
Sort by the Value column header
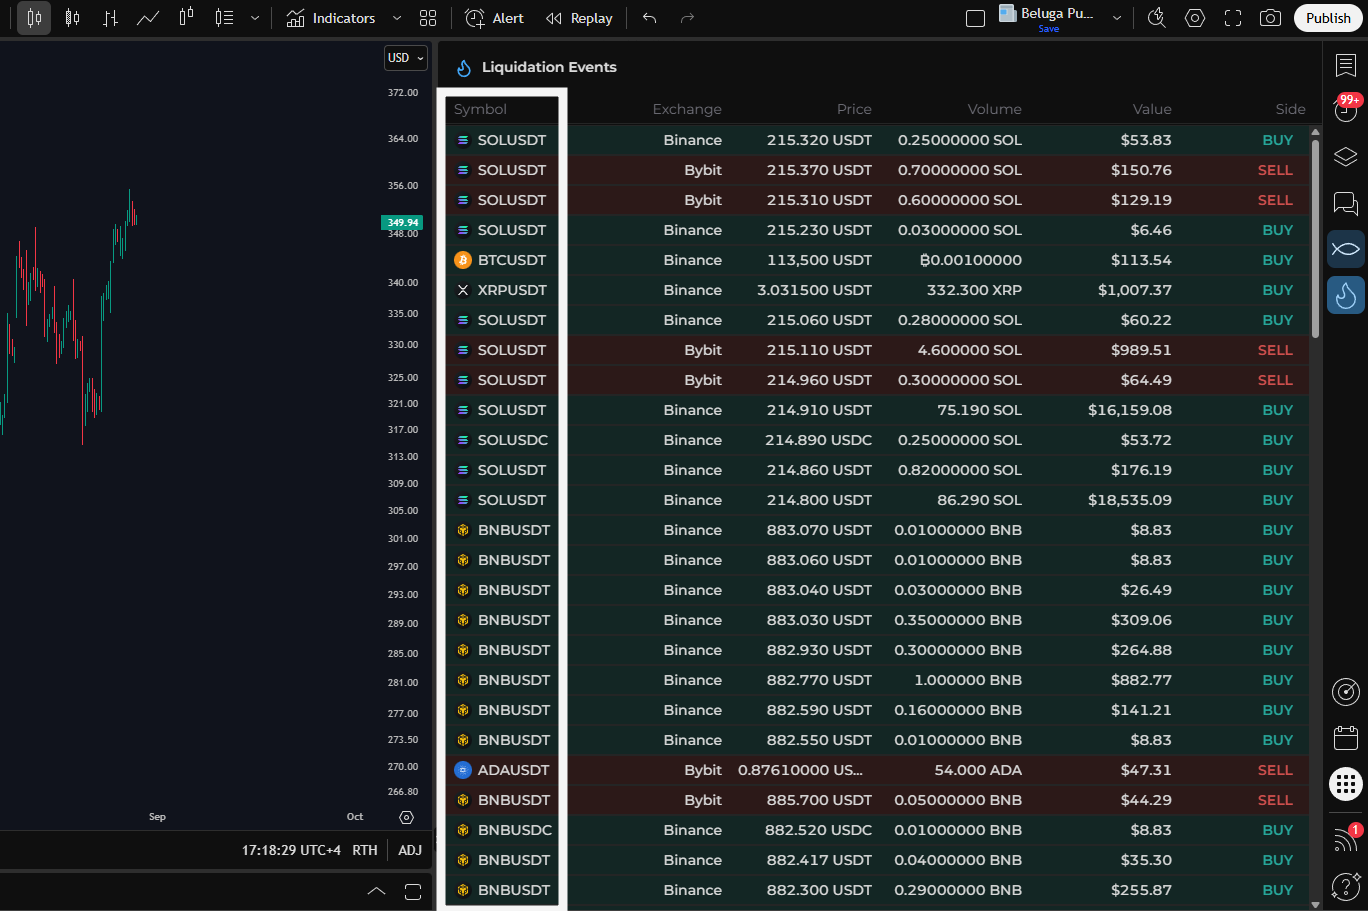coord(1152,109)
